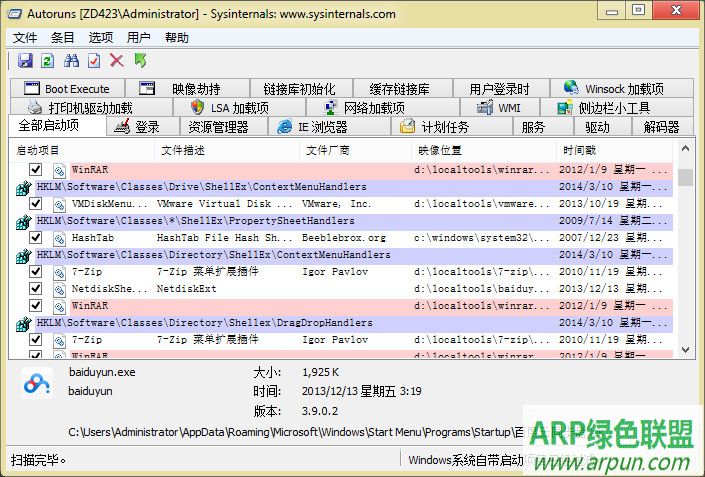This screenshot has width=705, height=477.
Task: Open the 用户 menu
Action: pyautogui.click(x=138, y=37)
